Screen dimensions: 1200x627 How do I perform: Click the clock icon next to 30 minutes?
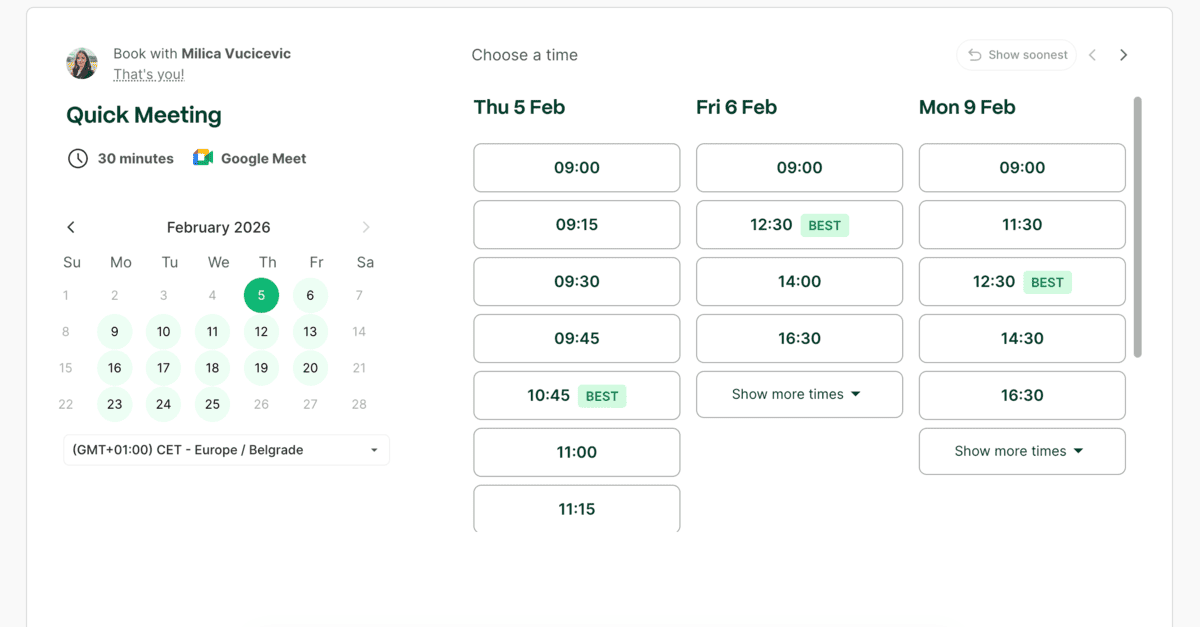(77, 158)
